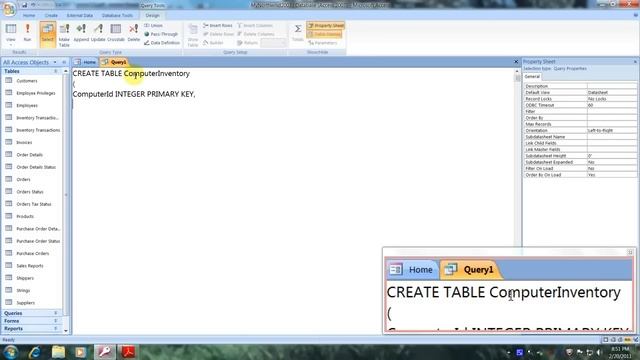Close the Property Sheet pane
Image resolution: width=640 pixels, height=360 pixels.
coord(635,62)
